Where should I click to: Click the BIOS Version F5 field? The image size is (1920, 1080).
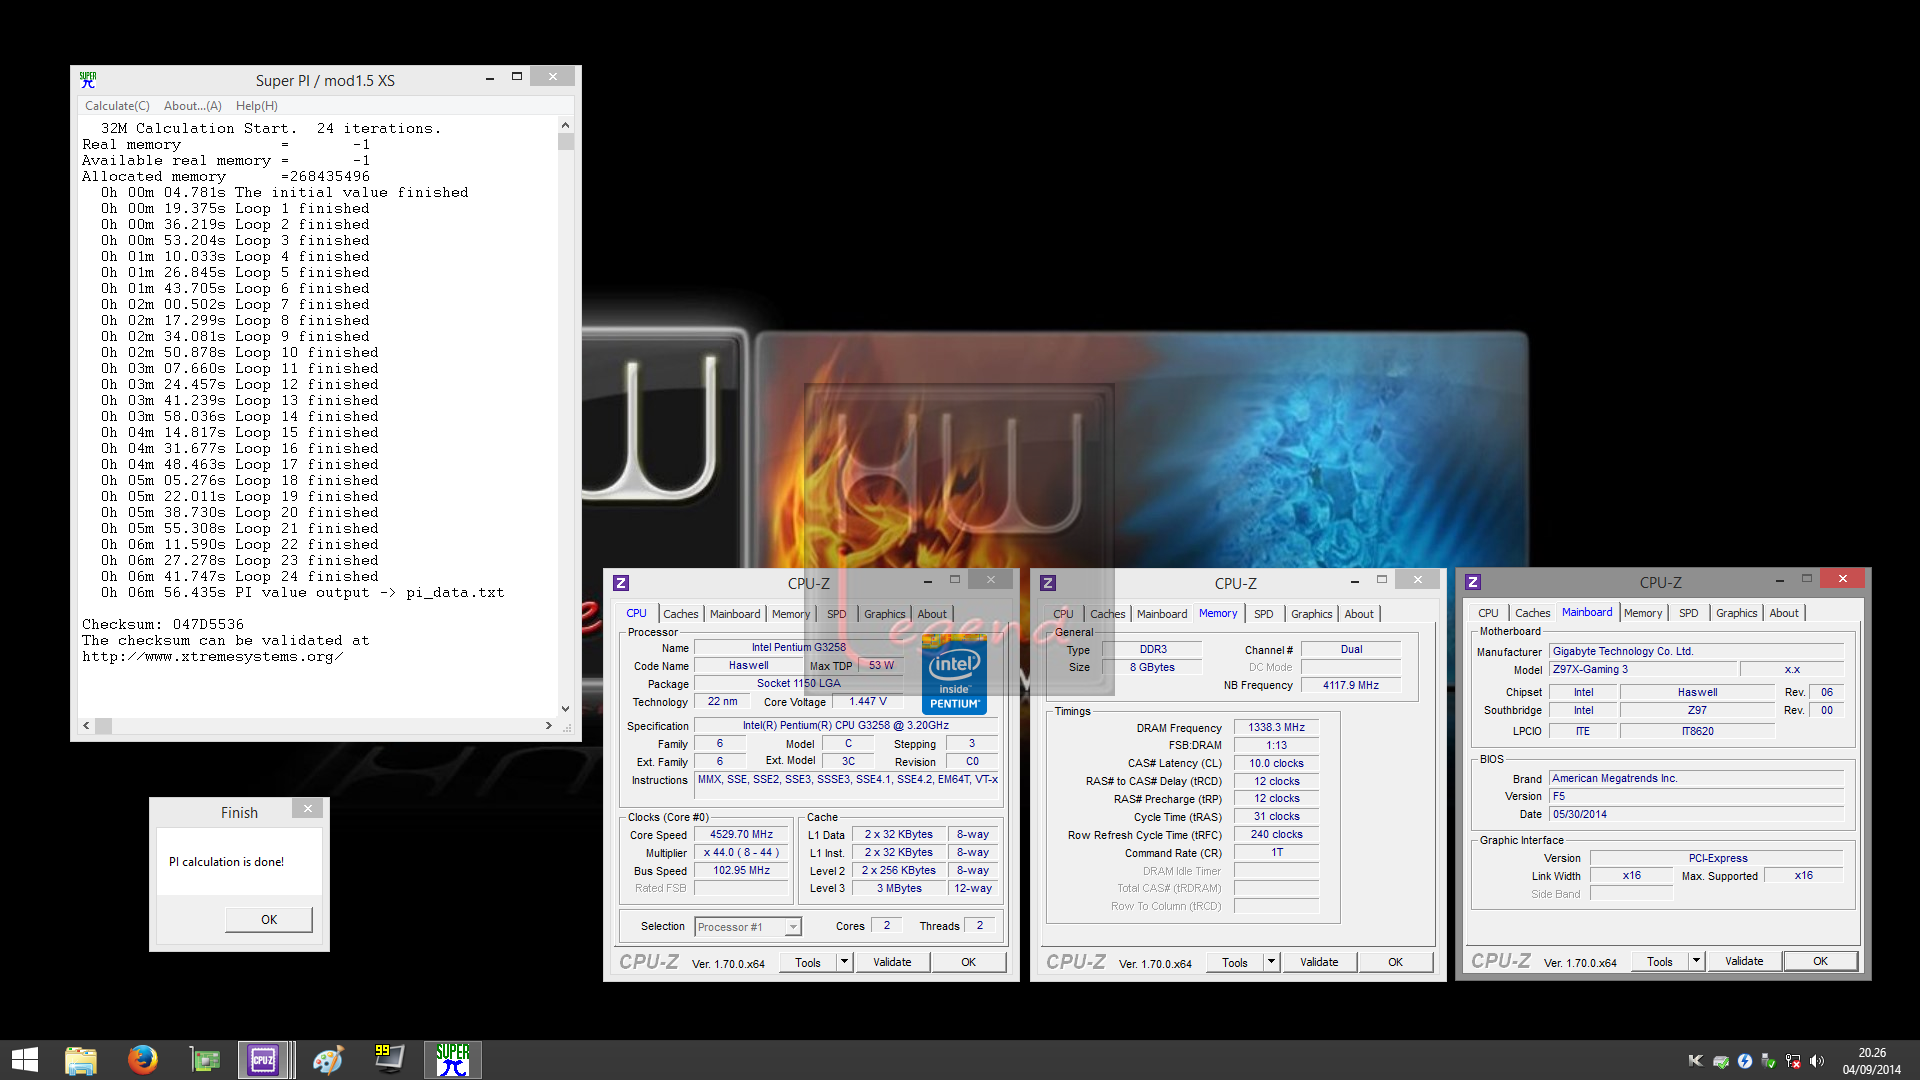1696,797
